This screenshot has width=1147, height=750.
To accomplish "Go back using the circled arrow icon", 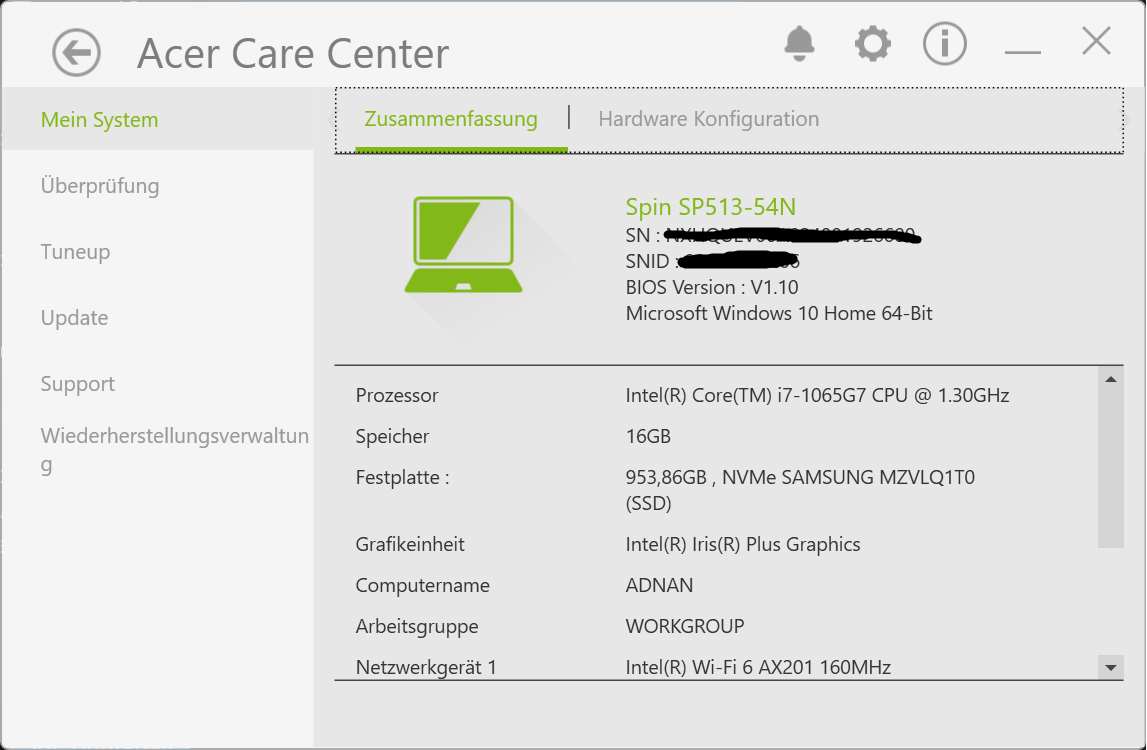I will pos(76,53).
